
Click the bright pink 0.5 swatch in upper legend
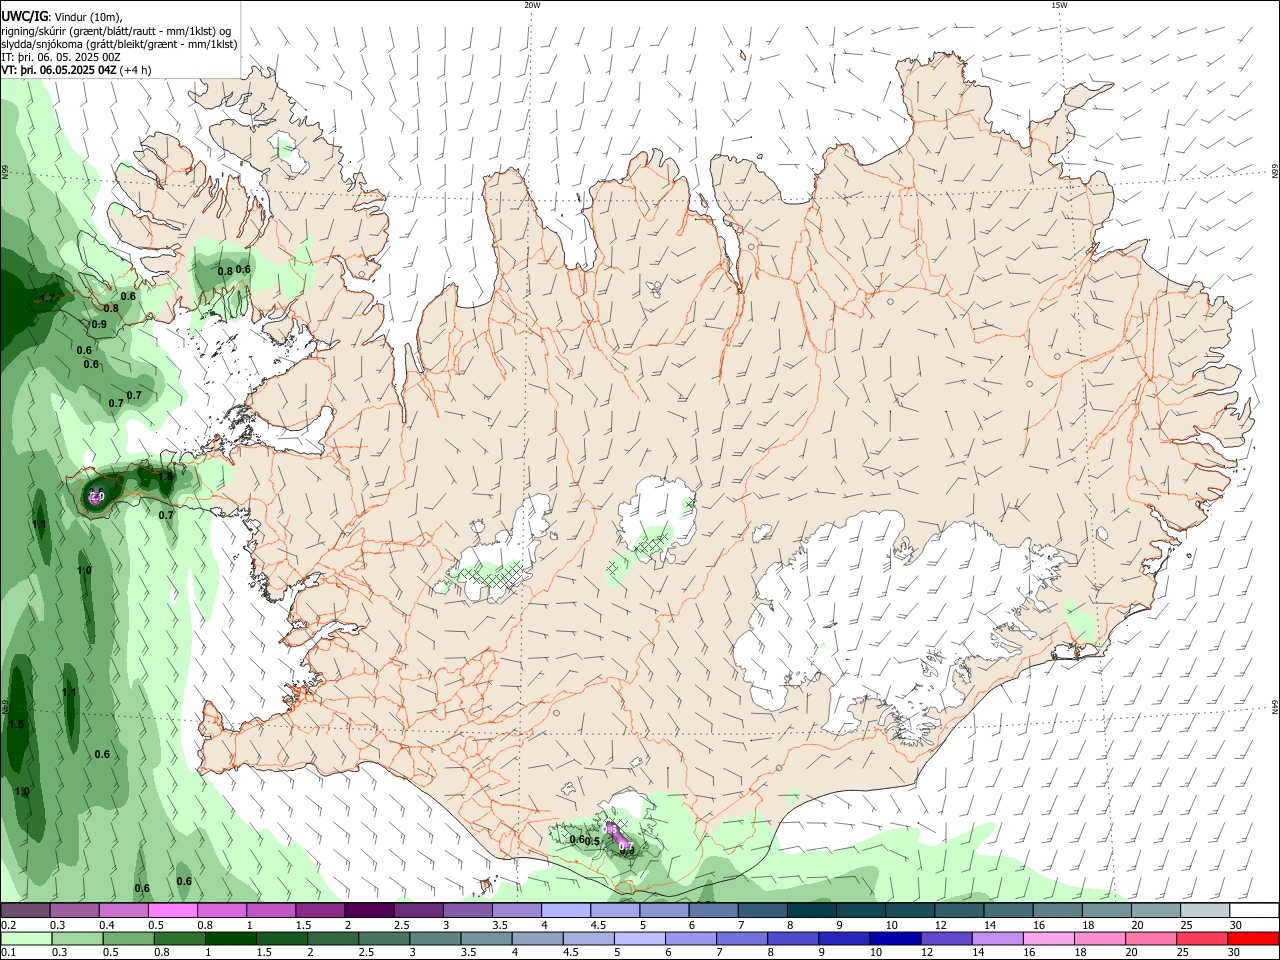pyautogui.click(x=173, y=910)
